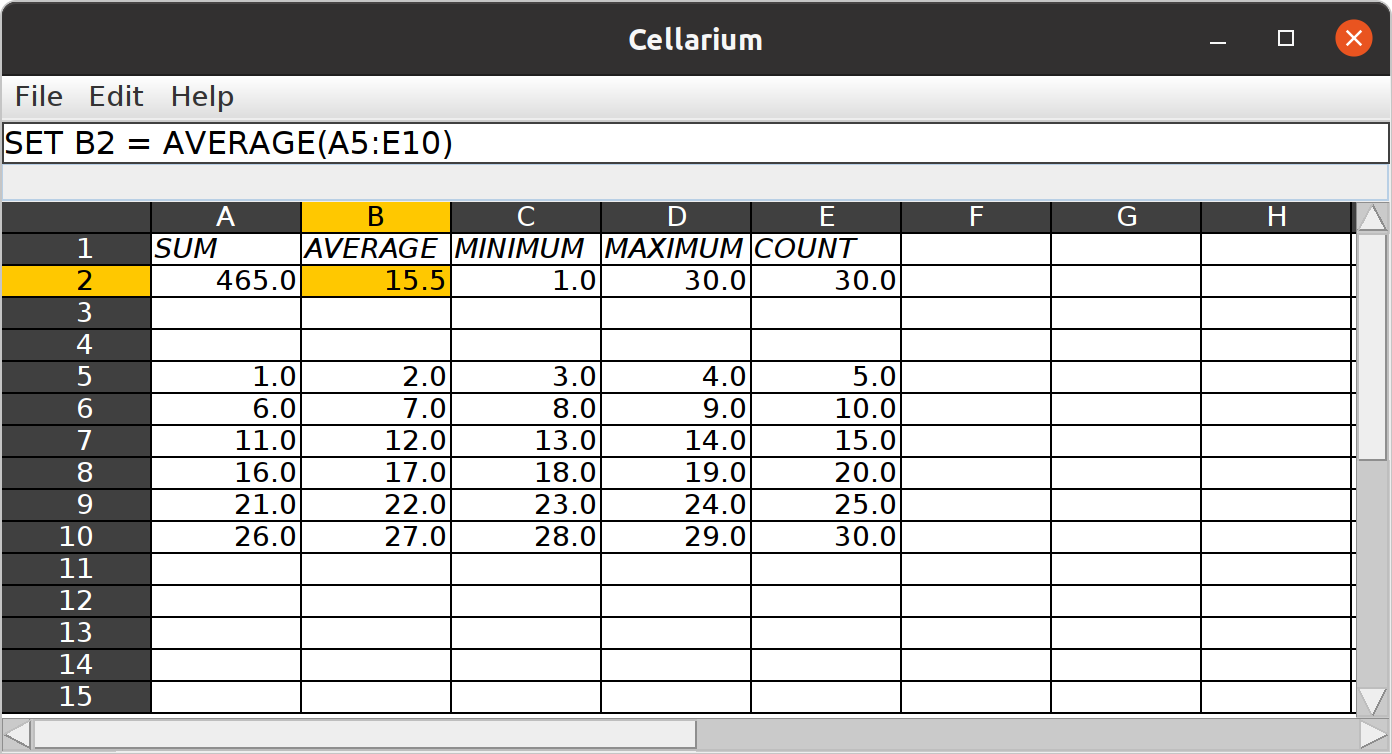Select the cell with value 29.0
1392x754 pixels.
[676, 537]
